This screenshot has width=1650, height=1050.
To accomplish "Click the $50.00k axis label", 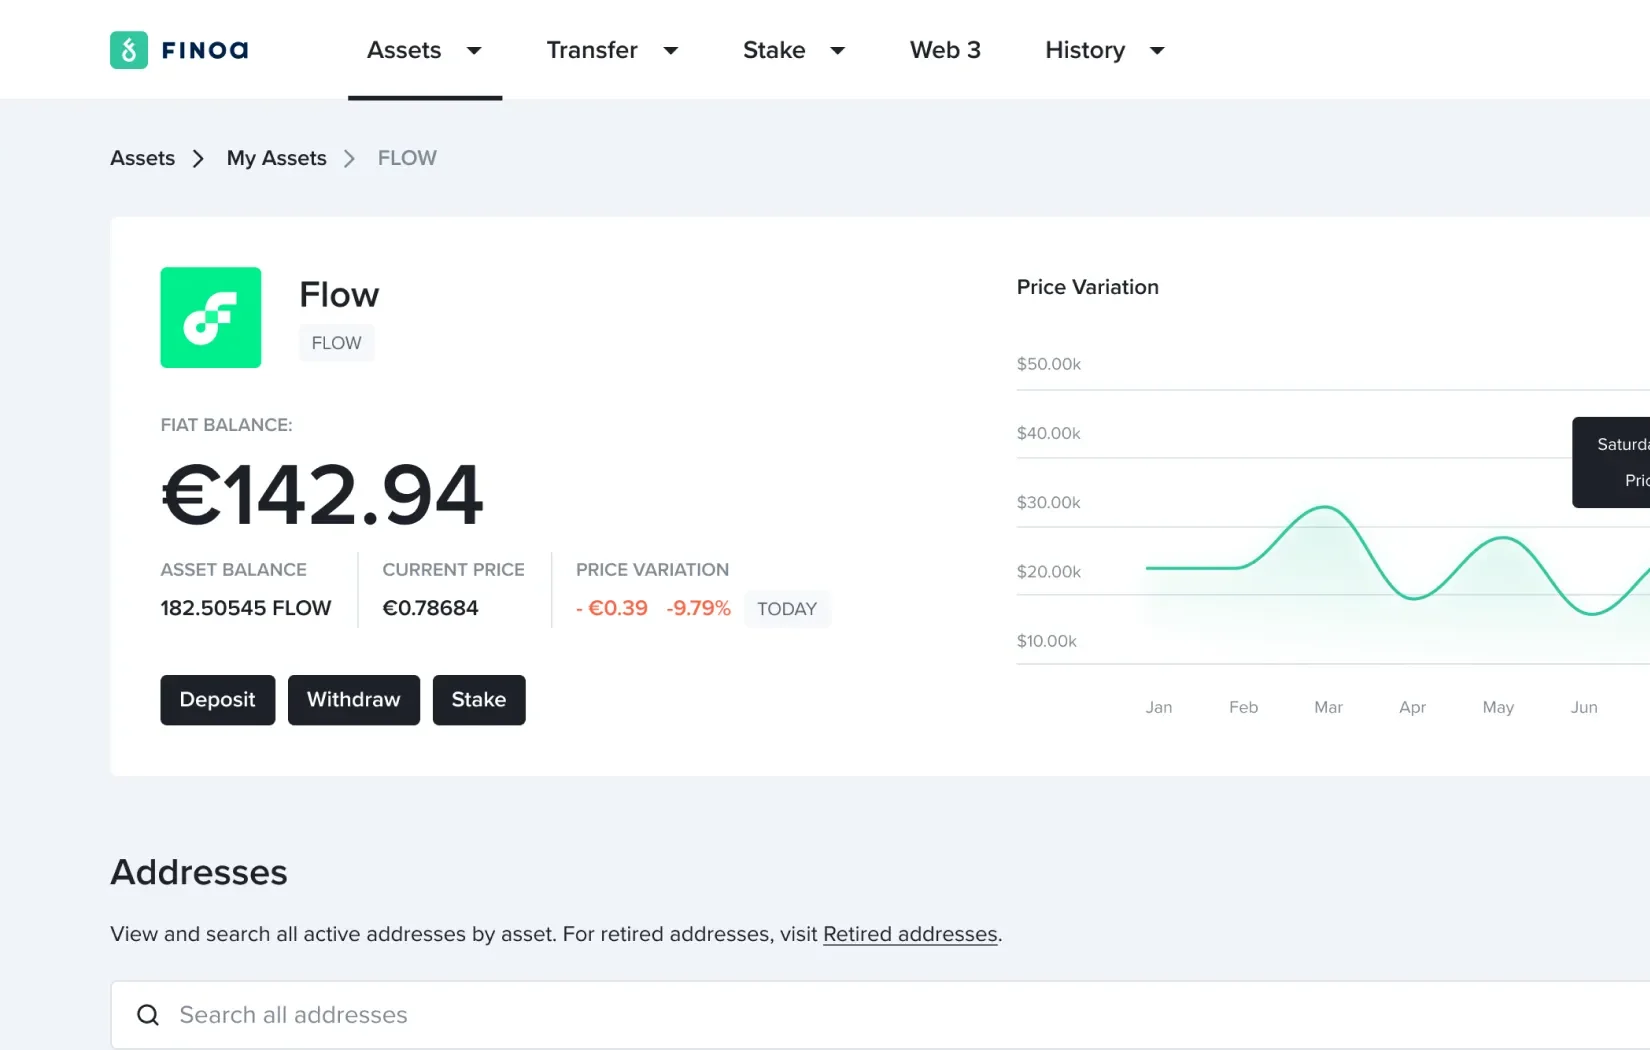I will tap(1049, 364).
